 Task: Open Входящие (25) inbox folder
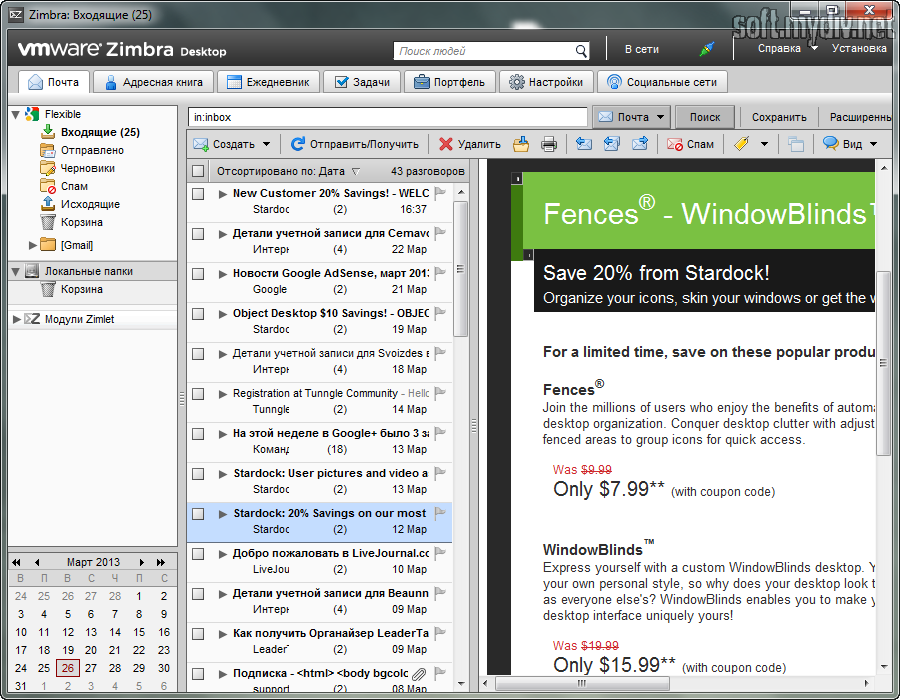(100, 132)
